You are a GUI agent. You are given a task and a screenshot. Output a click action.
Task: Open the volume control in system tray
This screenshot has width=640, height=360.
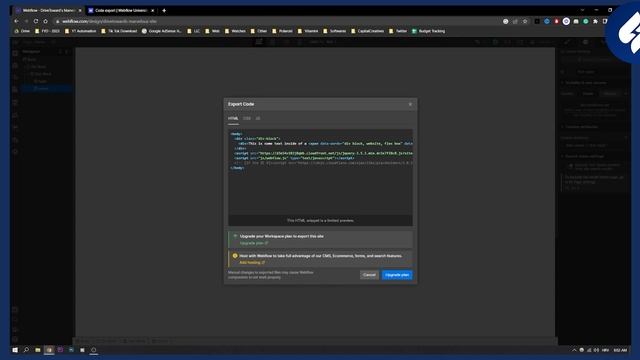click(596, 350)
